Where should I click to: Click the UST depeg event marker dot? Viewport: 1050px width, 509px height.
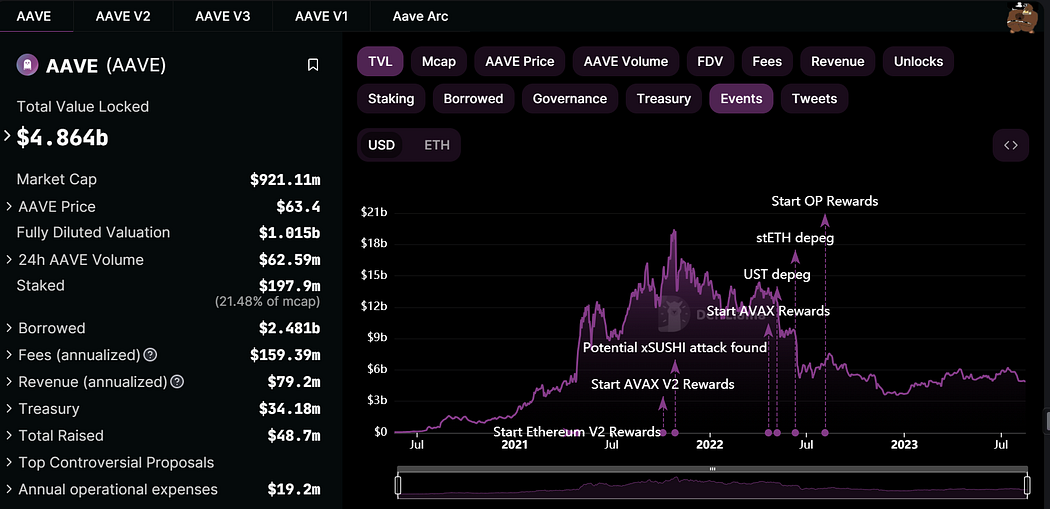777,433
